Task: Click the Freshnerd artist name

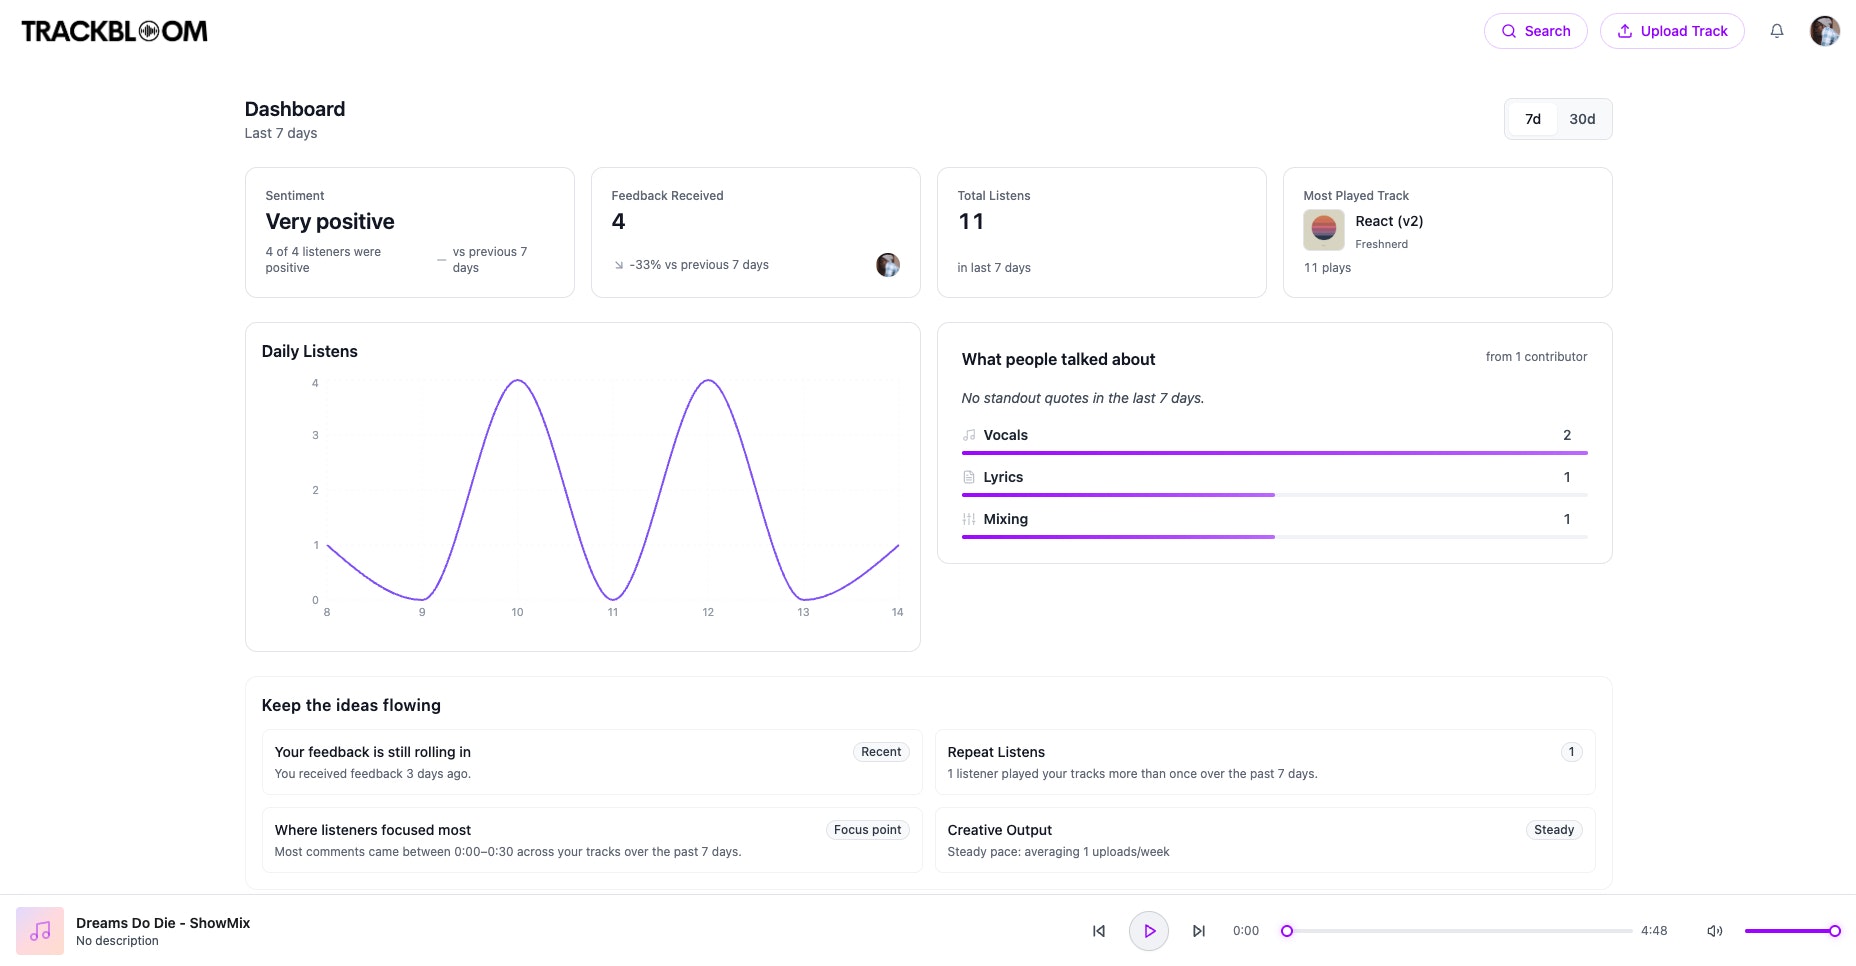Action: [x=1381, y=244]
